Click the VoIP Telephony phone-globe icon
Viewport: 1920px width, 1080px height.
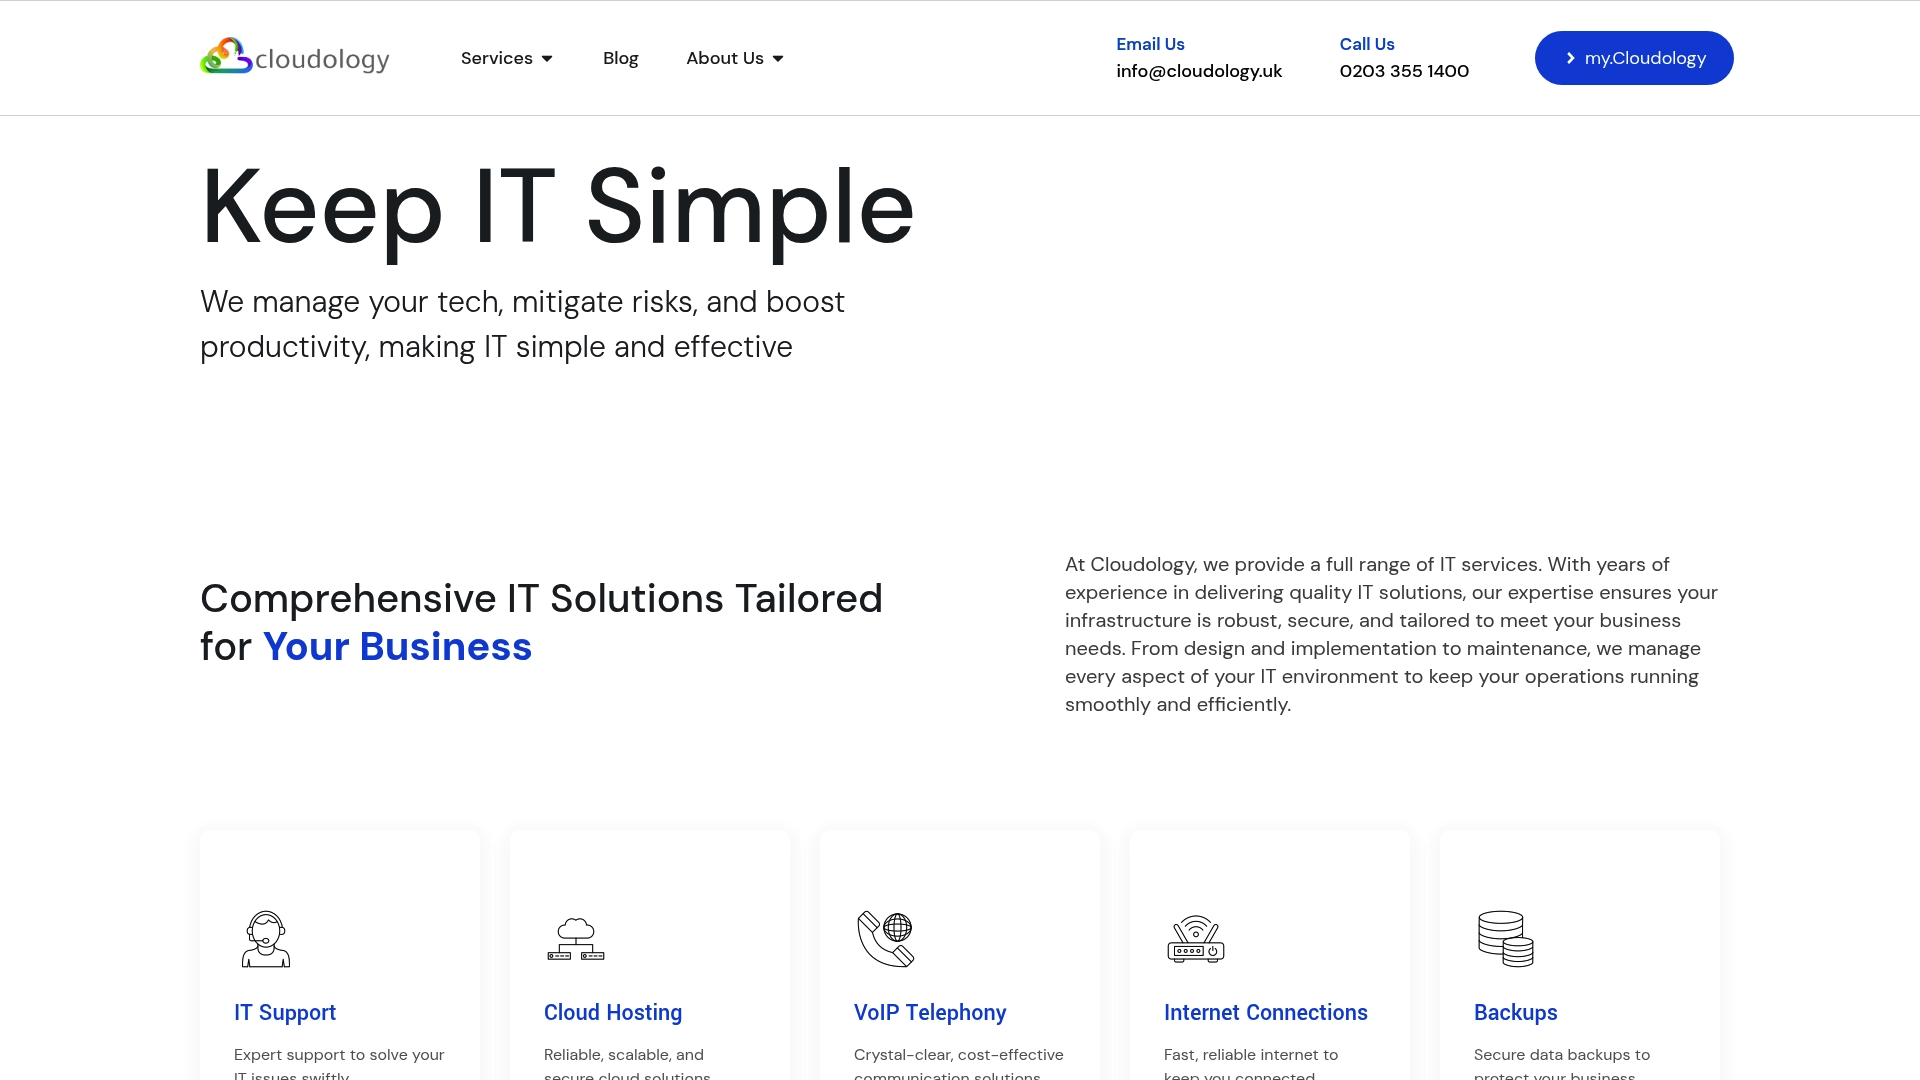tap(886, 939)
